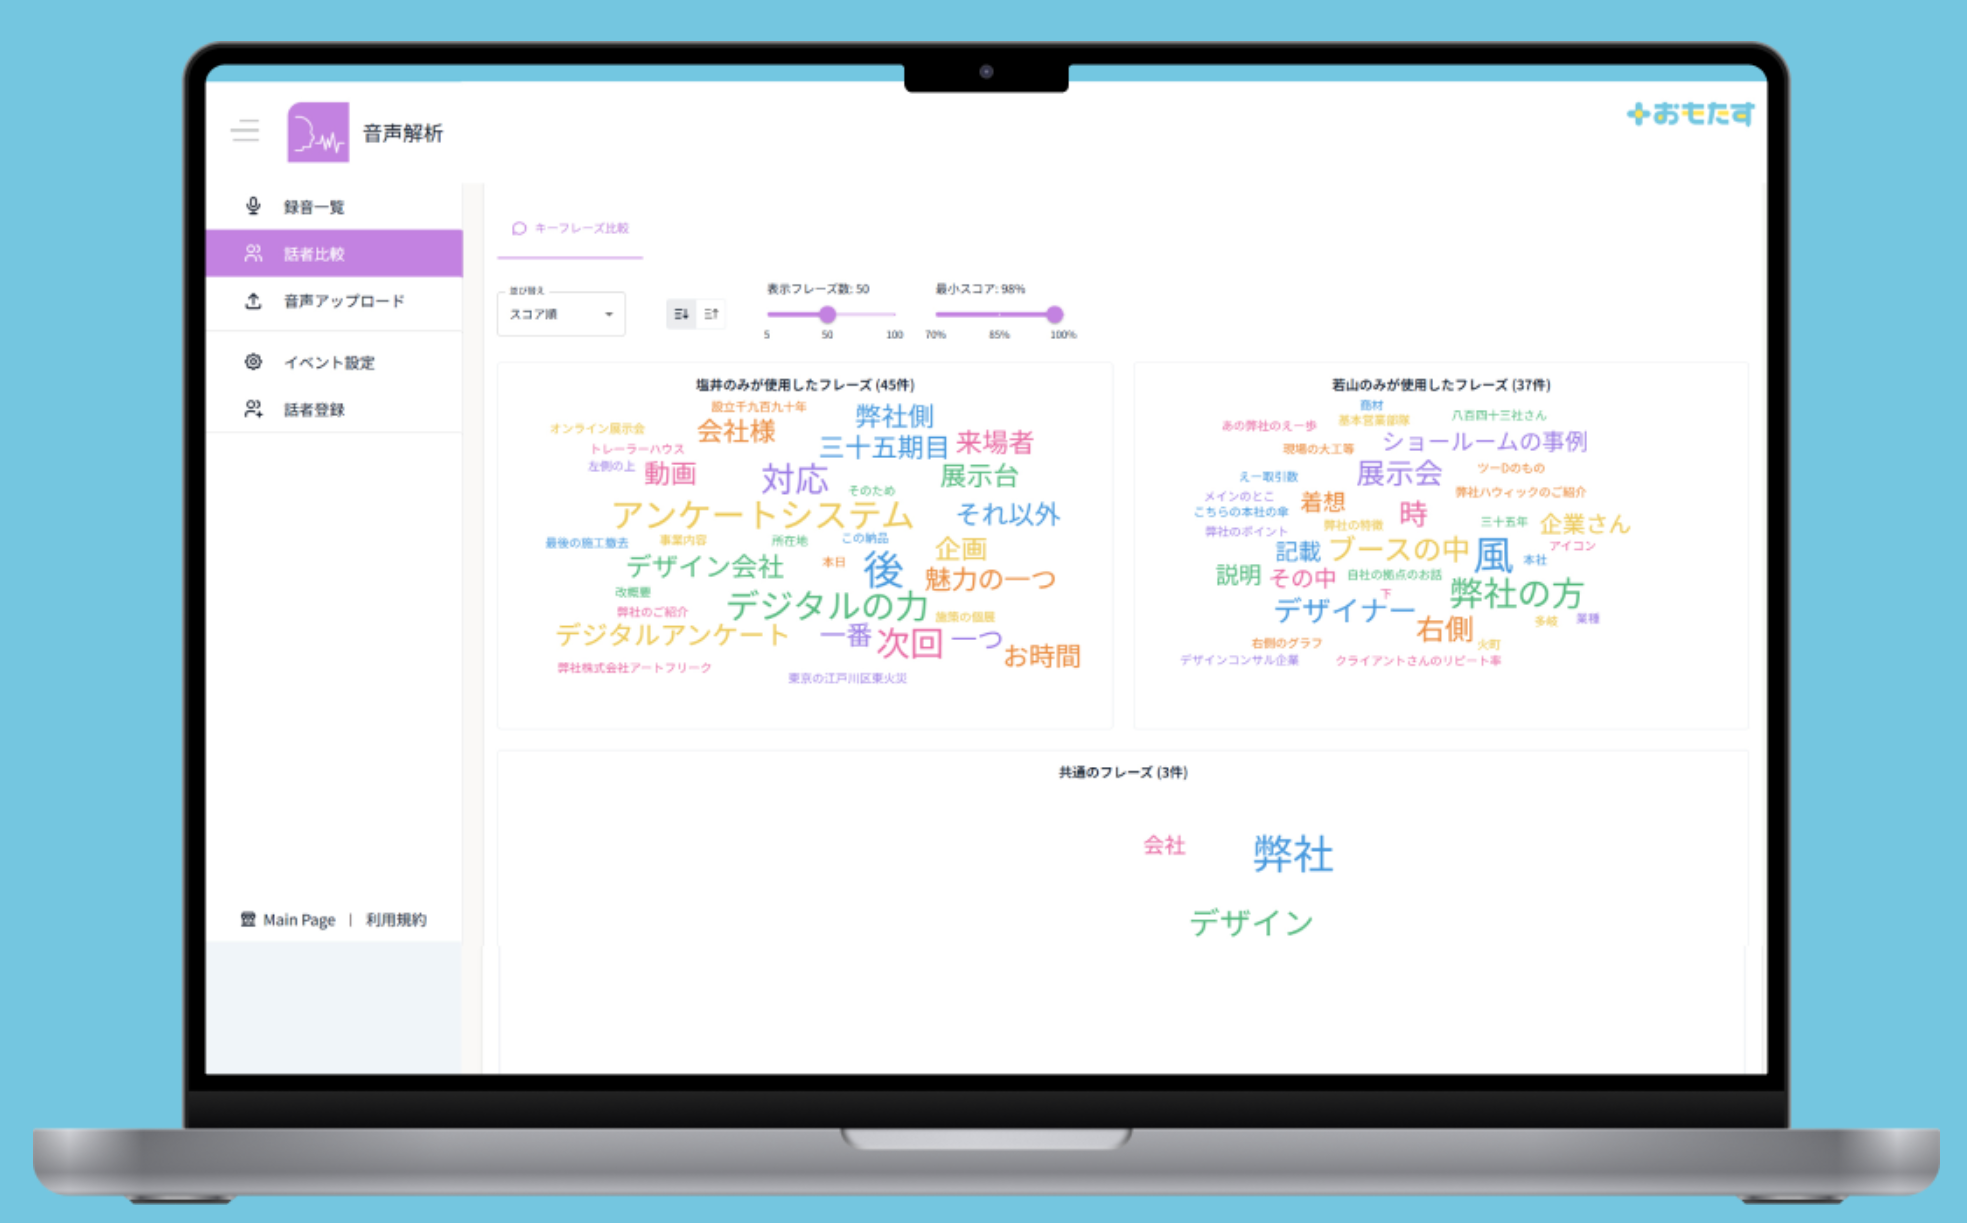Open the Main Page link
1967x1223 pixels.
tap(298, 920)
